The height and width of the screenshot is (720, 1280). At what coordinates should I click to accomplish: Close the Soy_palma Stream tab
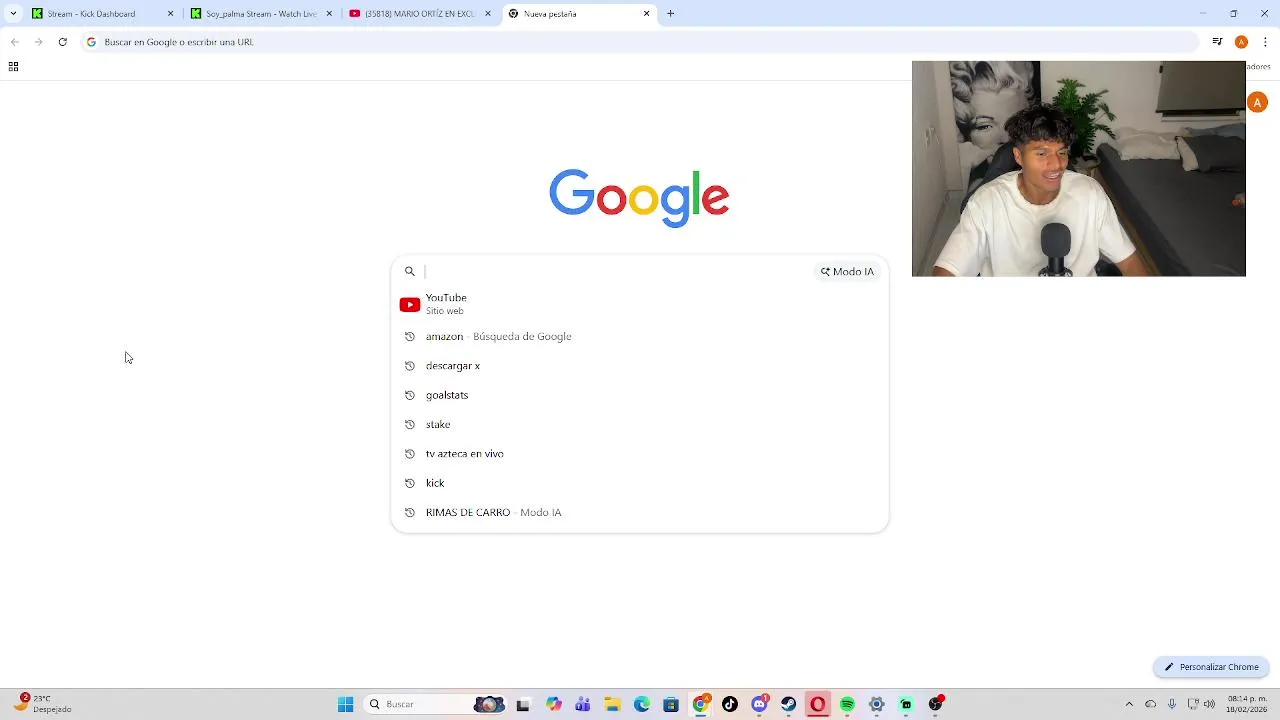[x=329, y=14]
